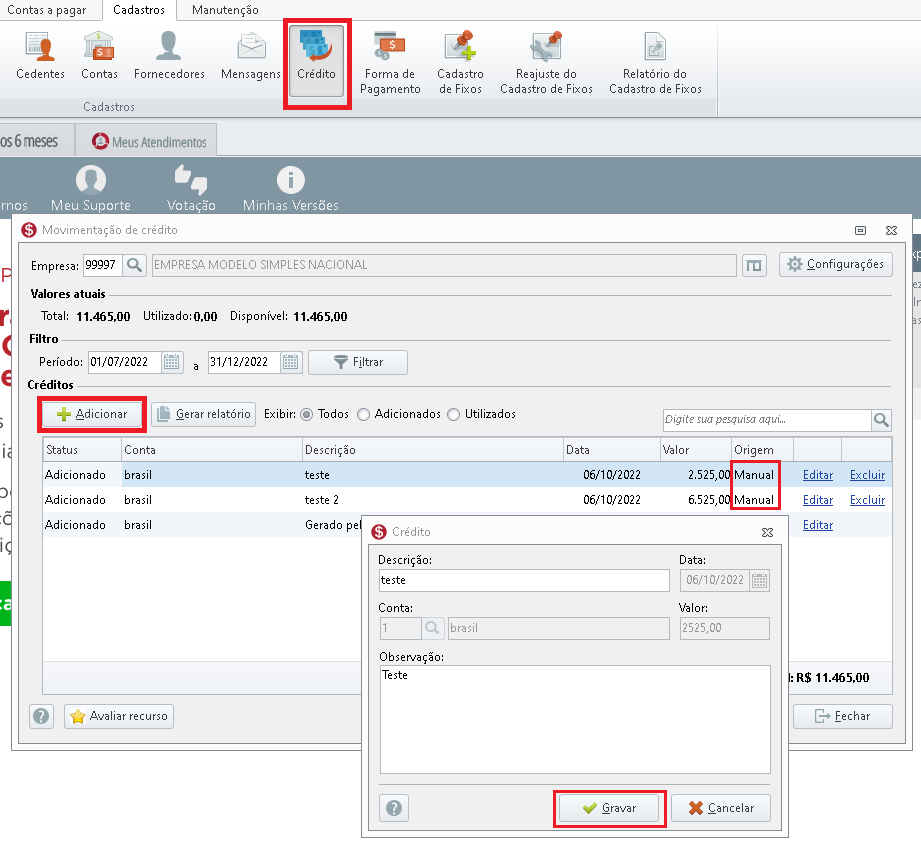
Task: Click Editar link for teste row
Action: (x=818, y=475)
